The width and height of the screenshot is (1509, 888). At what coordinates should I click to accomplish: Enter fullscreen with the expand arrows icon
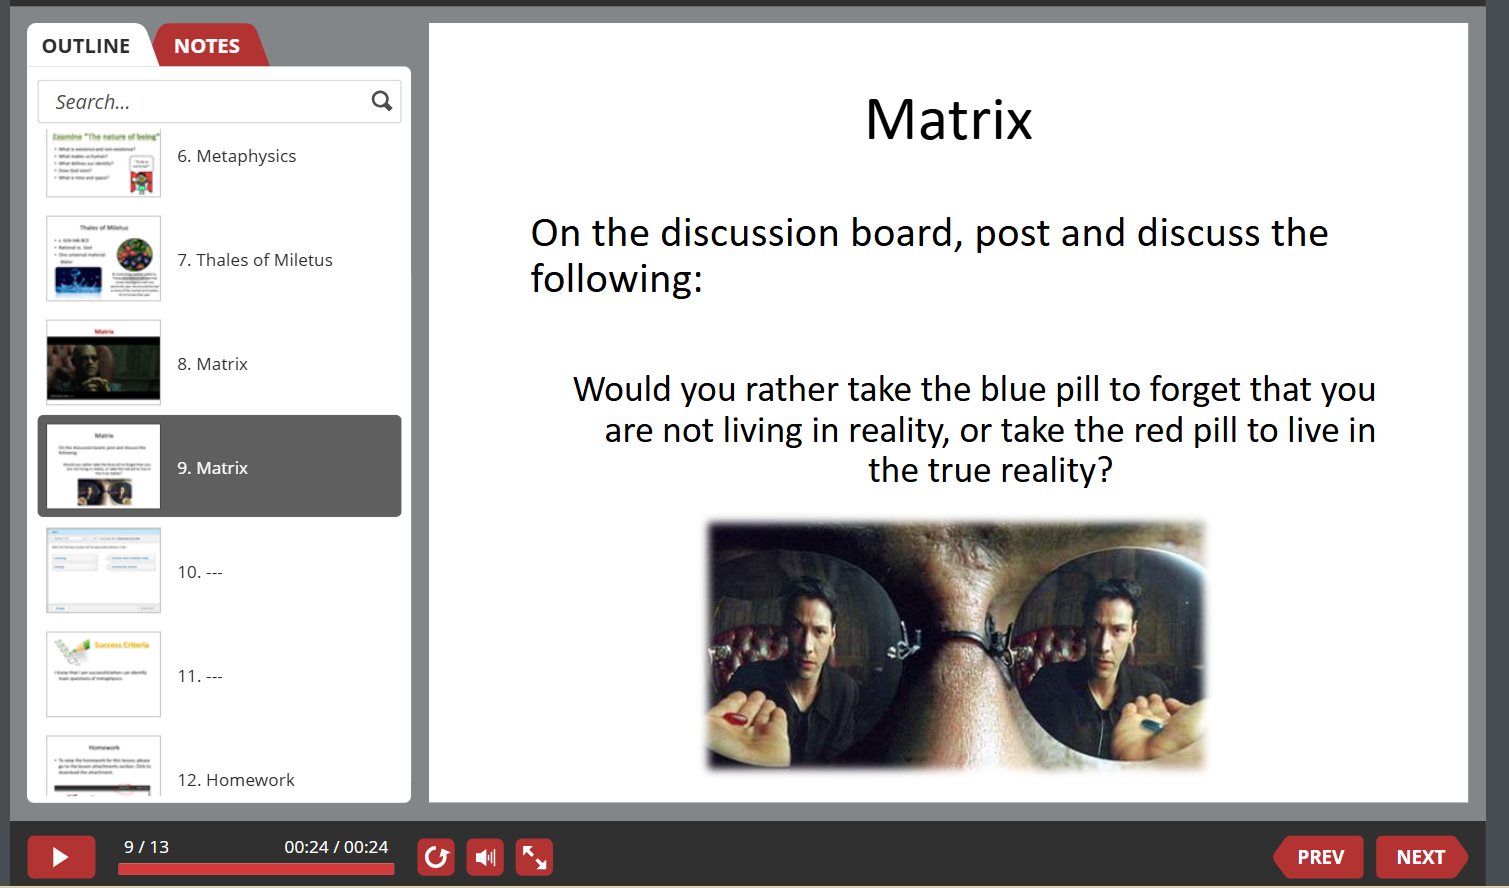point(534,857)
